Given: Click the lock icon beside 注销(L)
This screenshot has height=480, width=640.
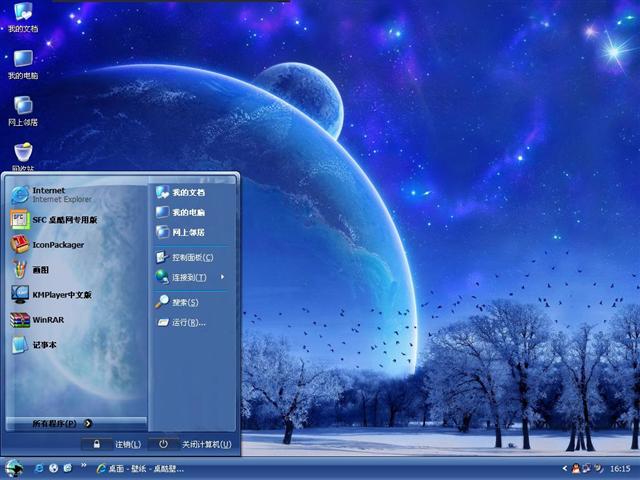Looking at the screenshot, I should coord(97,444).
